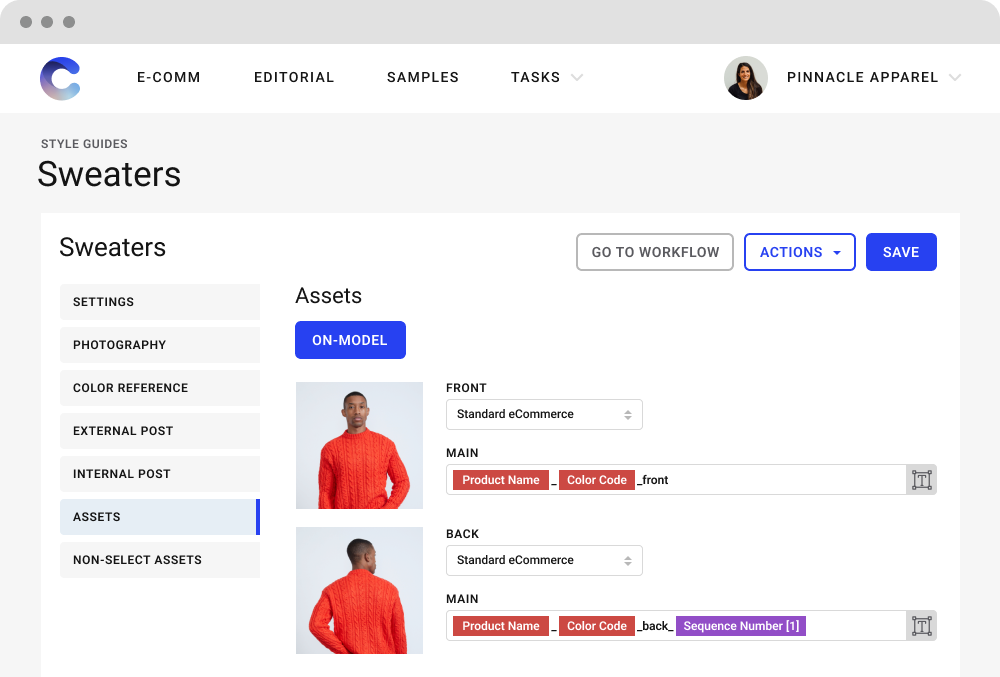
Task: Click the text-format icon in FRONT main field
Action: (921, 480)
